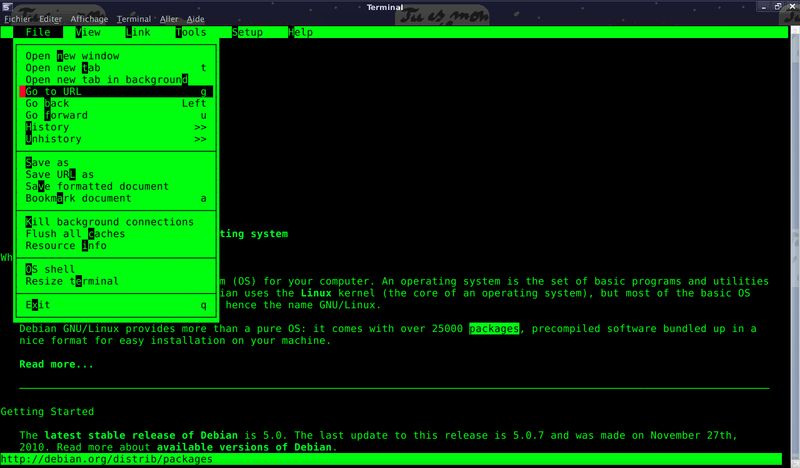Minimize the Terminal window
This screenshot has height=468, width=800.
764,7
